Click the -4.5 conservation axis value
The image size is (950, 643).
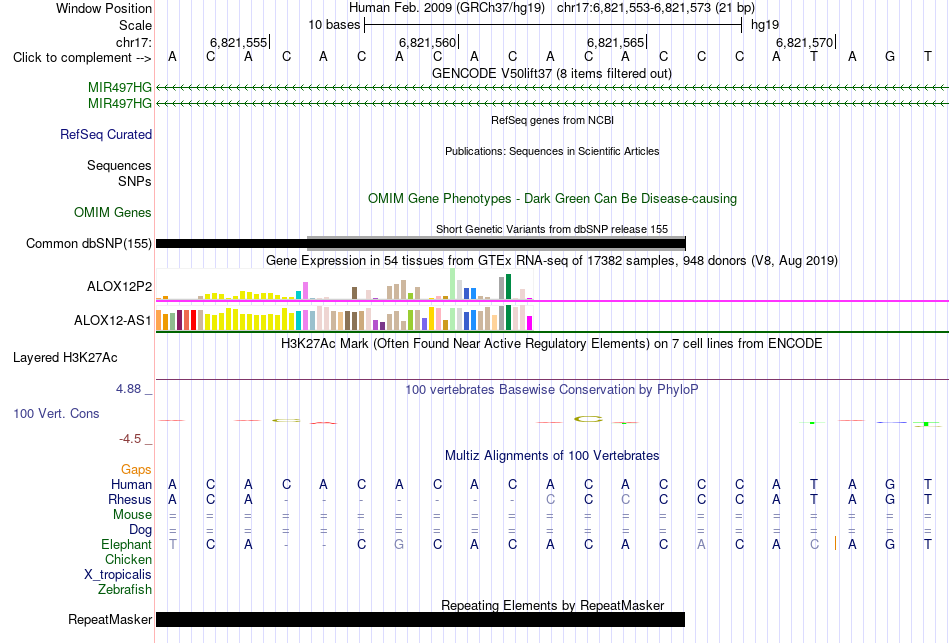coord(130,439)
